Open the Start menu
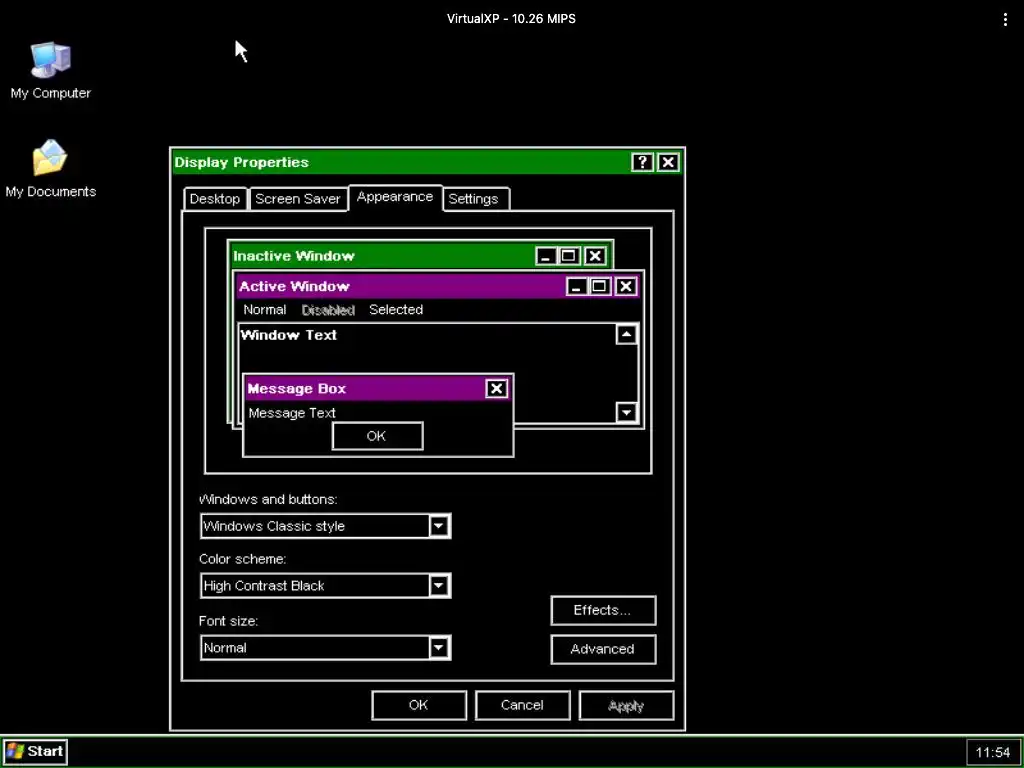1024x768 pixels. click(35, 751)
